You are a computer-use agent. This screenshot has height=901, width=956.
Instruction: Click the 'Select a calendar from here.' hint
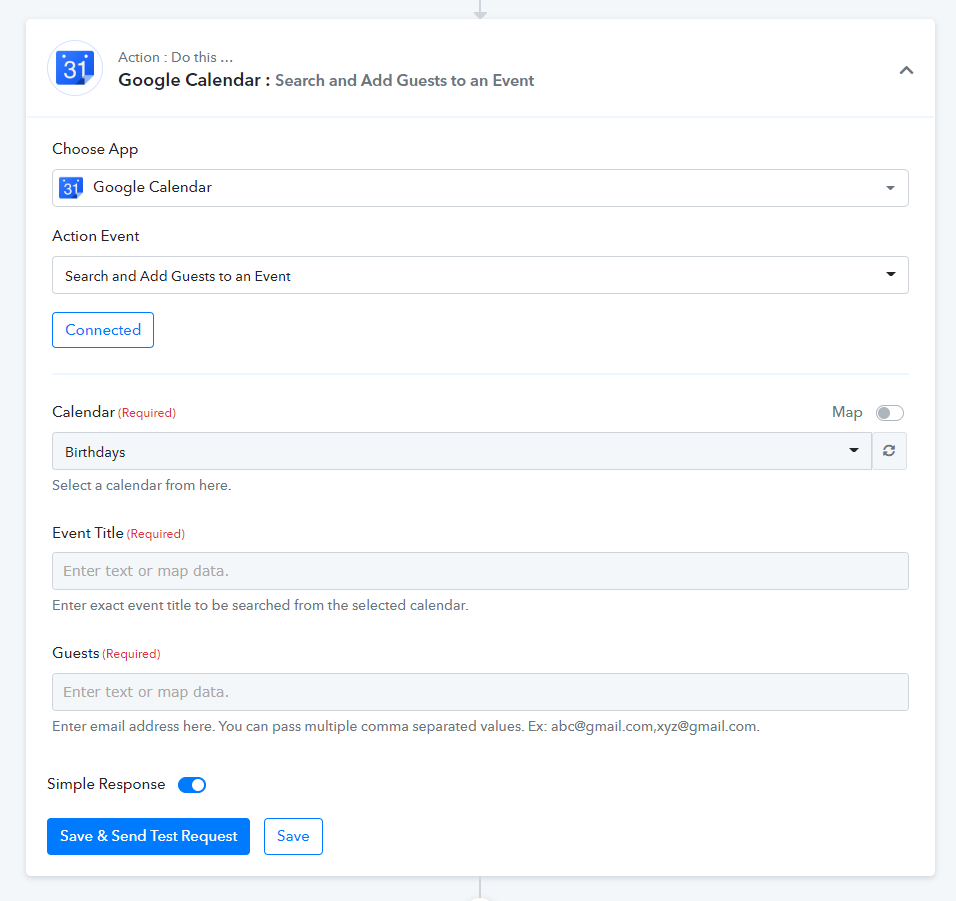pos(141,485)
